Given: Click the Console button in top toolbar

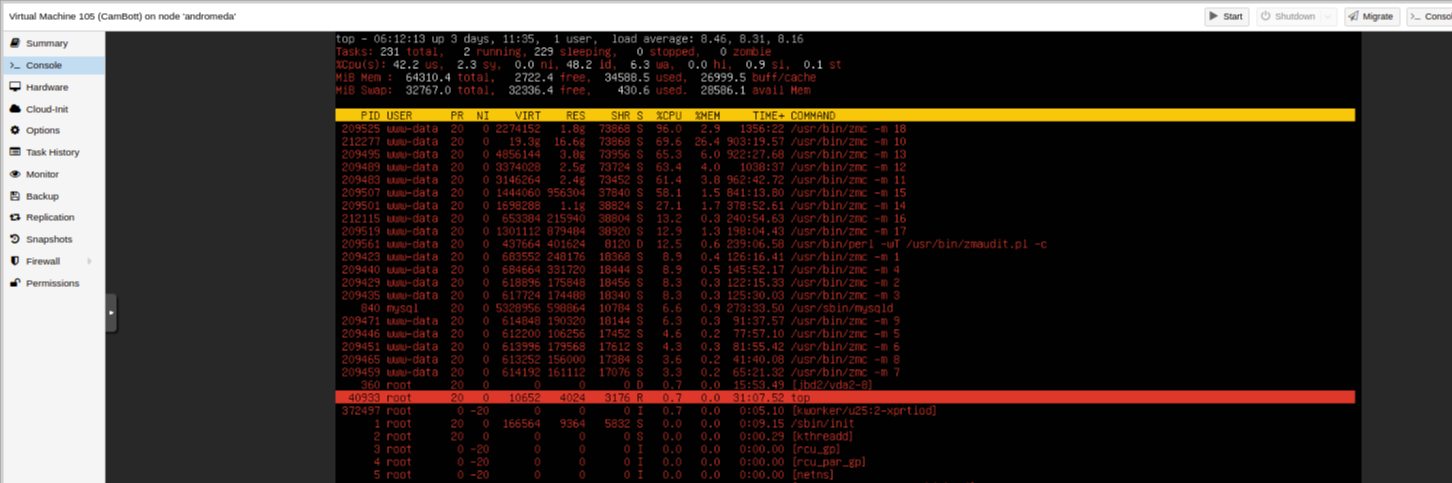Looking at the screenshot, I should (x=1430, y=16).
